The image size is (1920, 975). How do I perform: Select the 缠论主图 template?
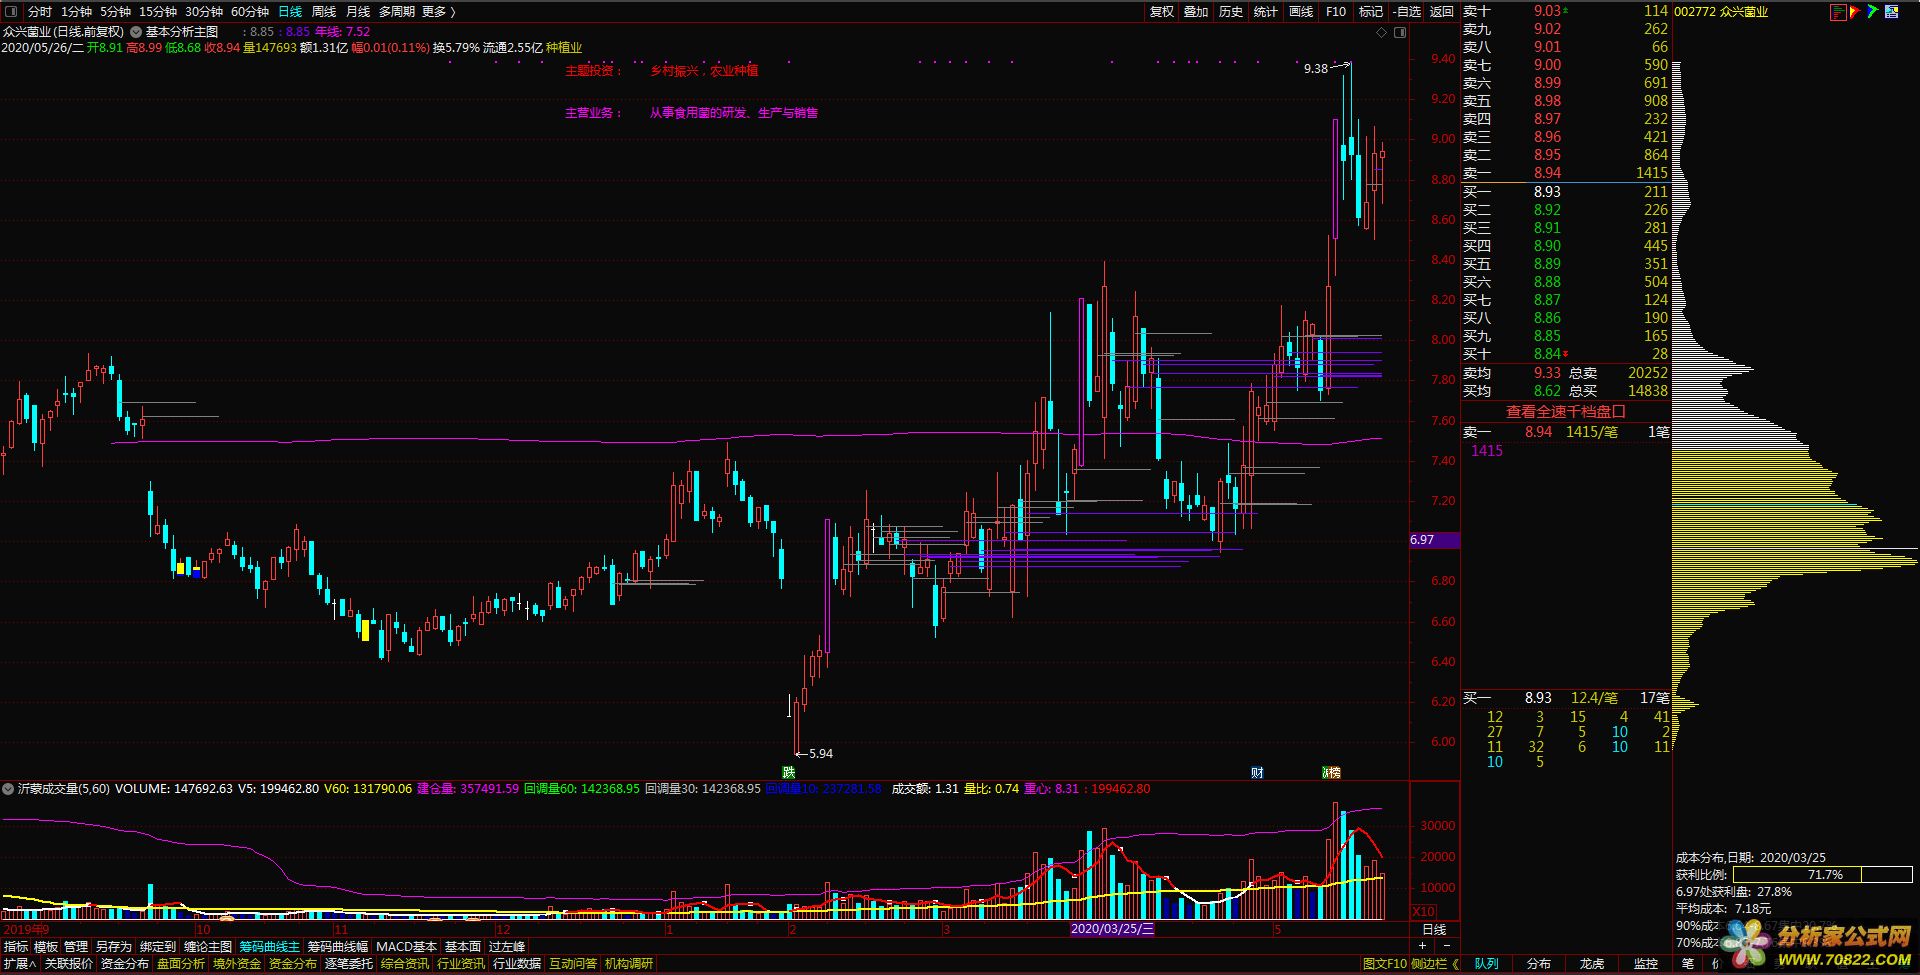(x=208, y=946)
